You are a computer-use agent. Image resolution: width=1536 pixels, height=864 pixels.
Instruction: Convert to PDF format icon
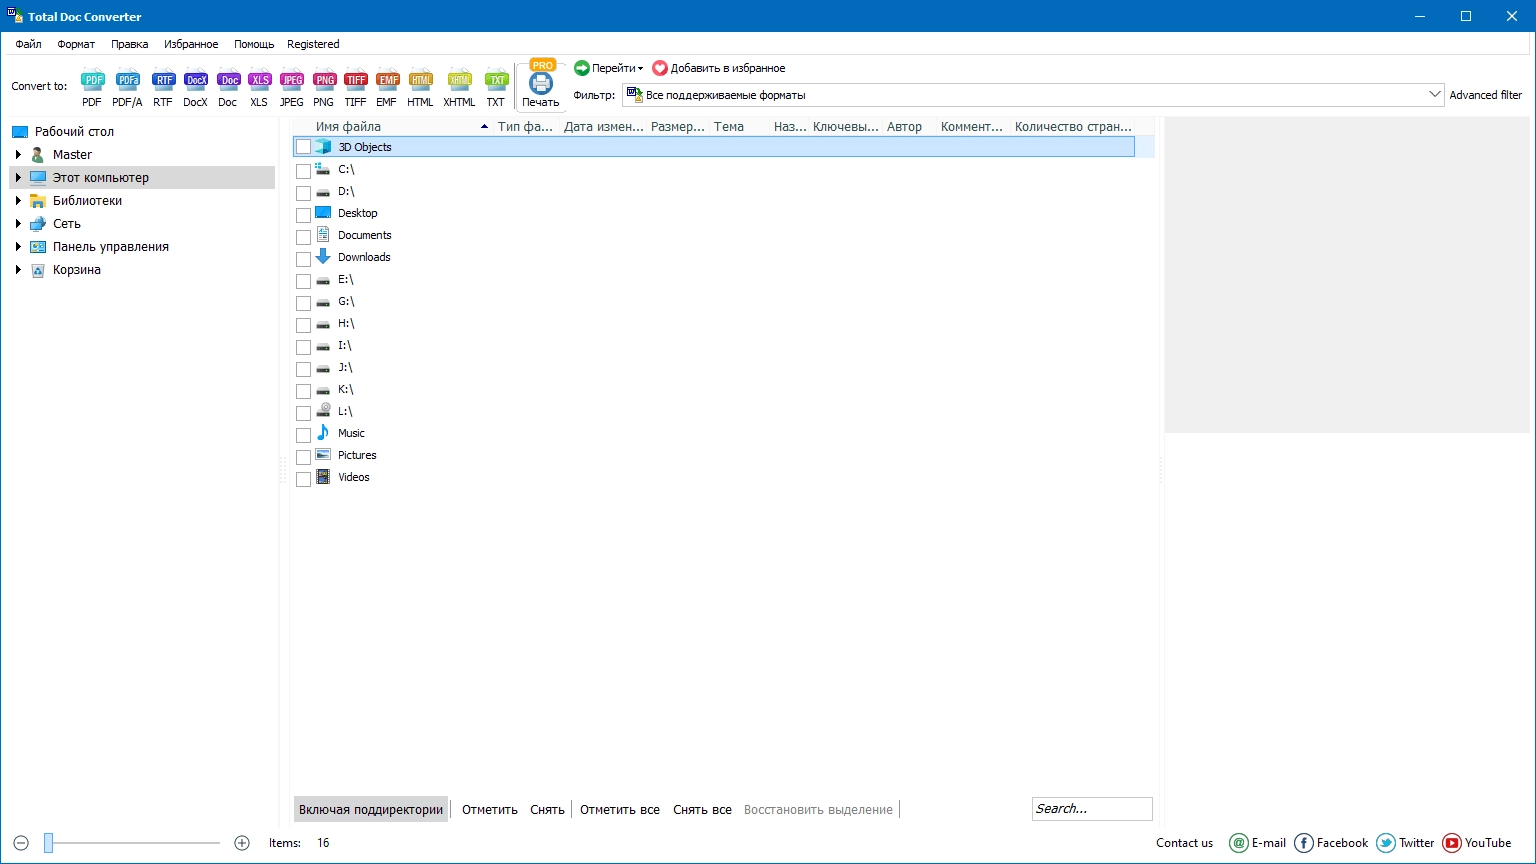(92, 88)
